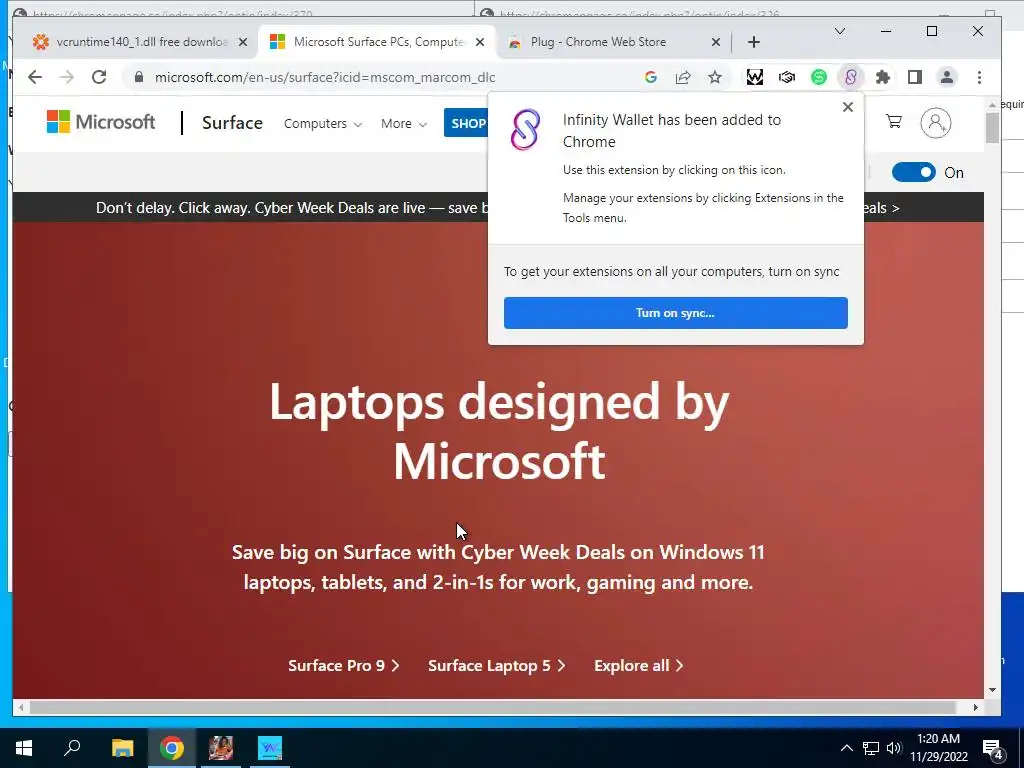Viewport: 1024px width, 768px height.
Task: Click the taskbar clock showing 1:20 AM
Action: 938,748
